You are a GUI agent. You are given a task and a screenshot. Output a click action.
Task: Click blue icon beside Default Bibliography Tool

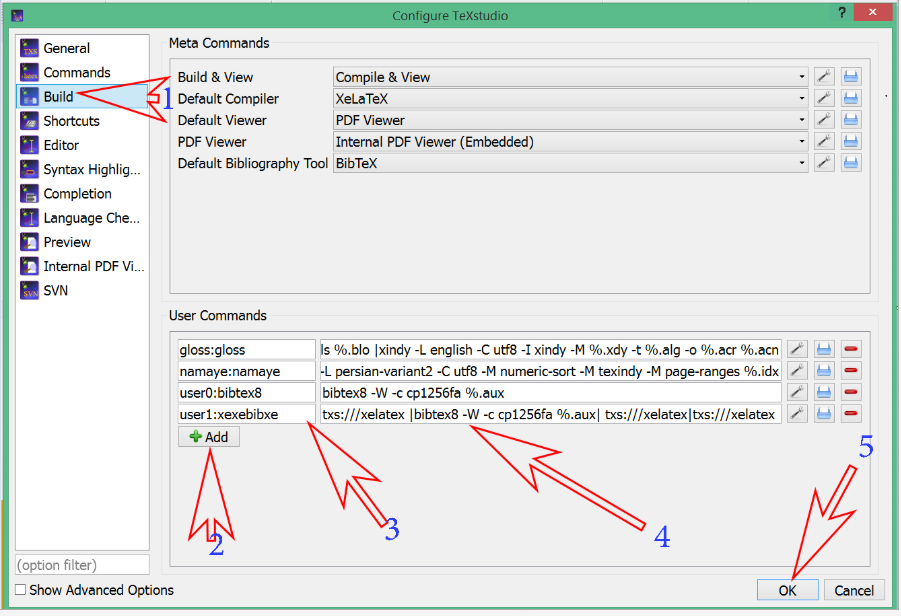coord(851,164)
